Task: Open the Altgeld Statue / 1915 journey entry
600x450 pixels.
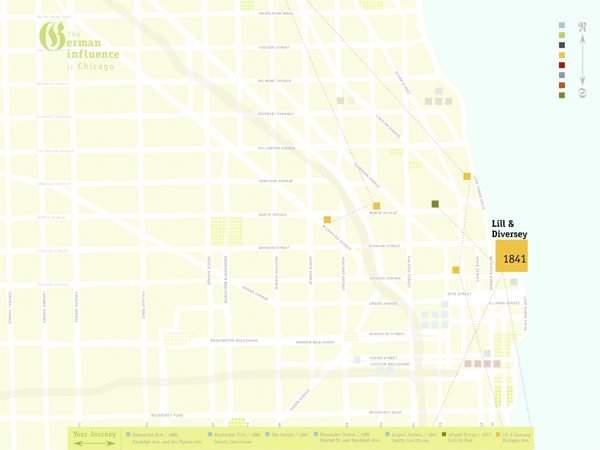Action: click(x=466, y=438)
